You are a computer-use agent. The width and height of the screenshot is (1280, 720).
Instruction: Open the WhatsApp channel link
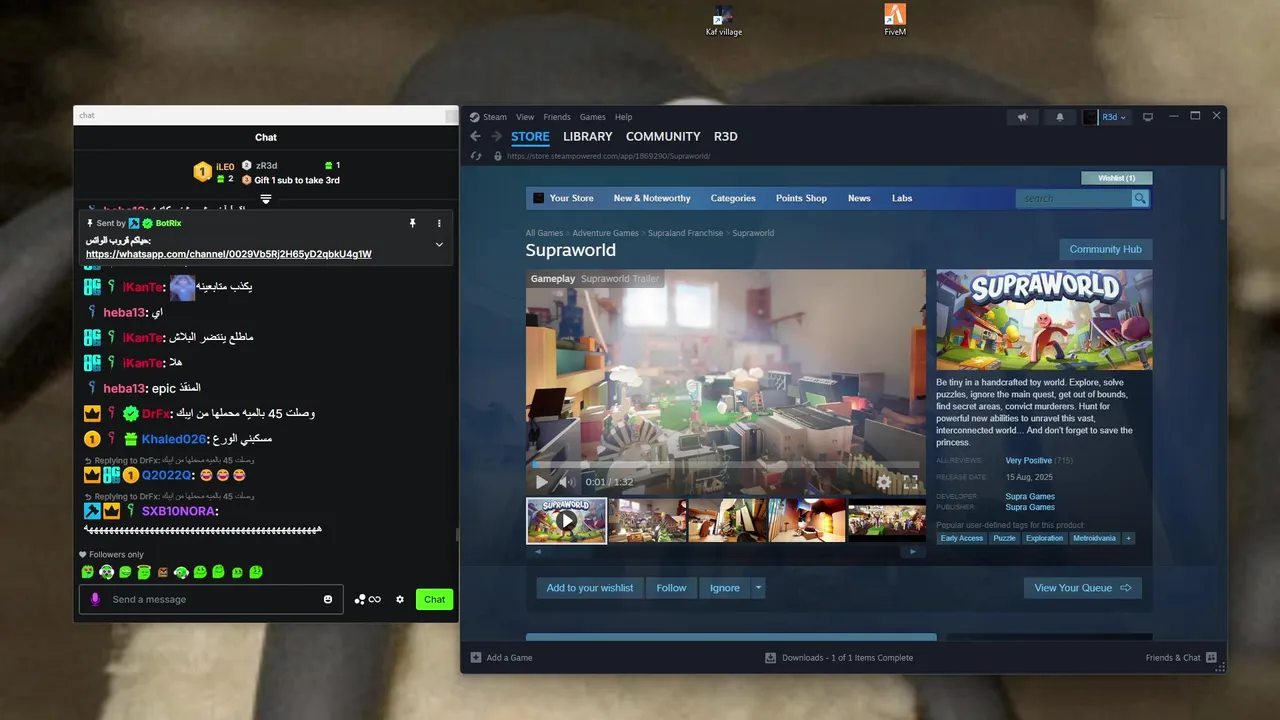pyautogui.click(x=229, y=254)
